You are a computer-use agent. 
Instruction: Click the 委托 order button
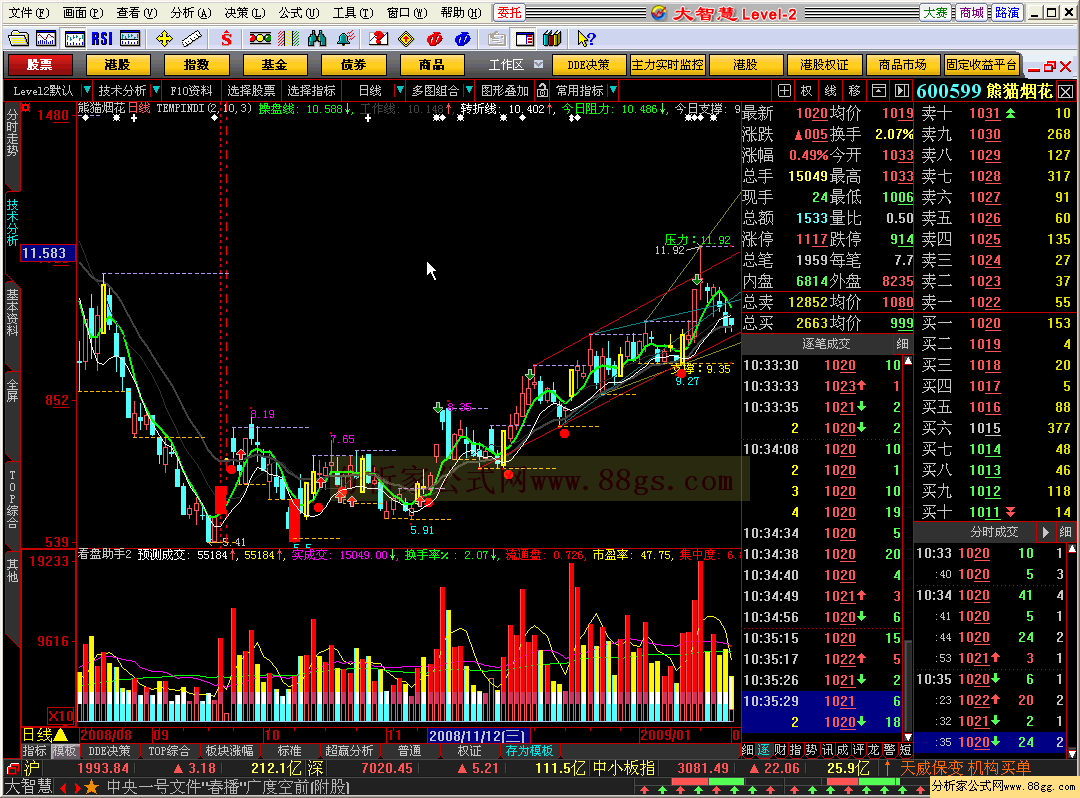tap(510, 12)
